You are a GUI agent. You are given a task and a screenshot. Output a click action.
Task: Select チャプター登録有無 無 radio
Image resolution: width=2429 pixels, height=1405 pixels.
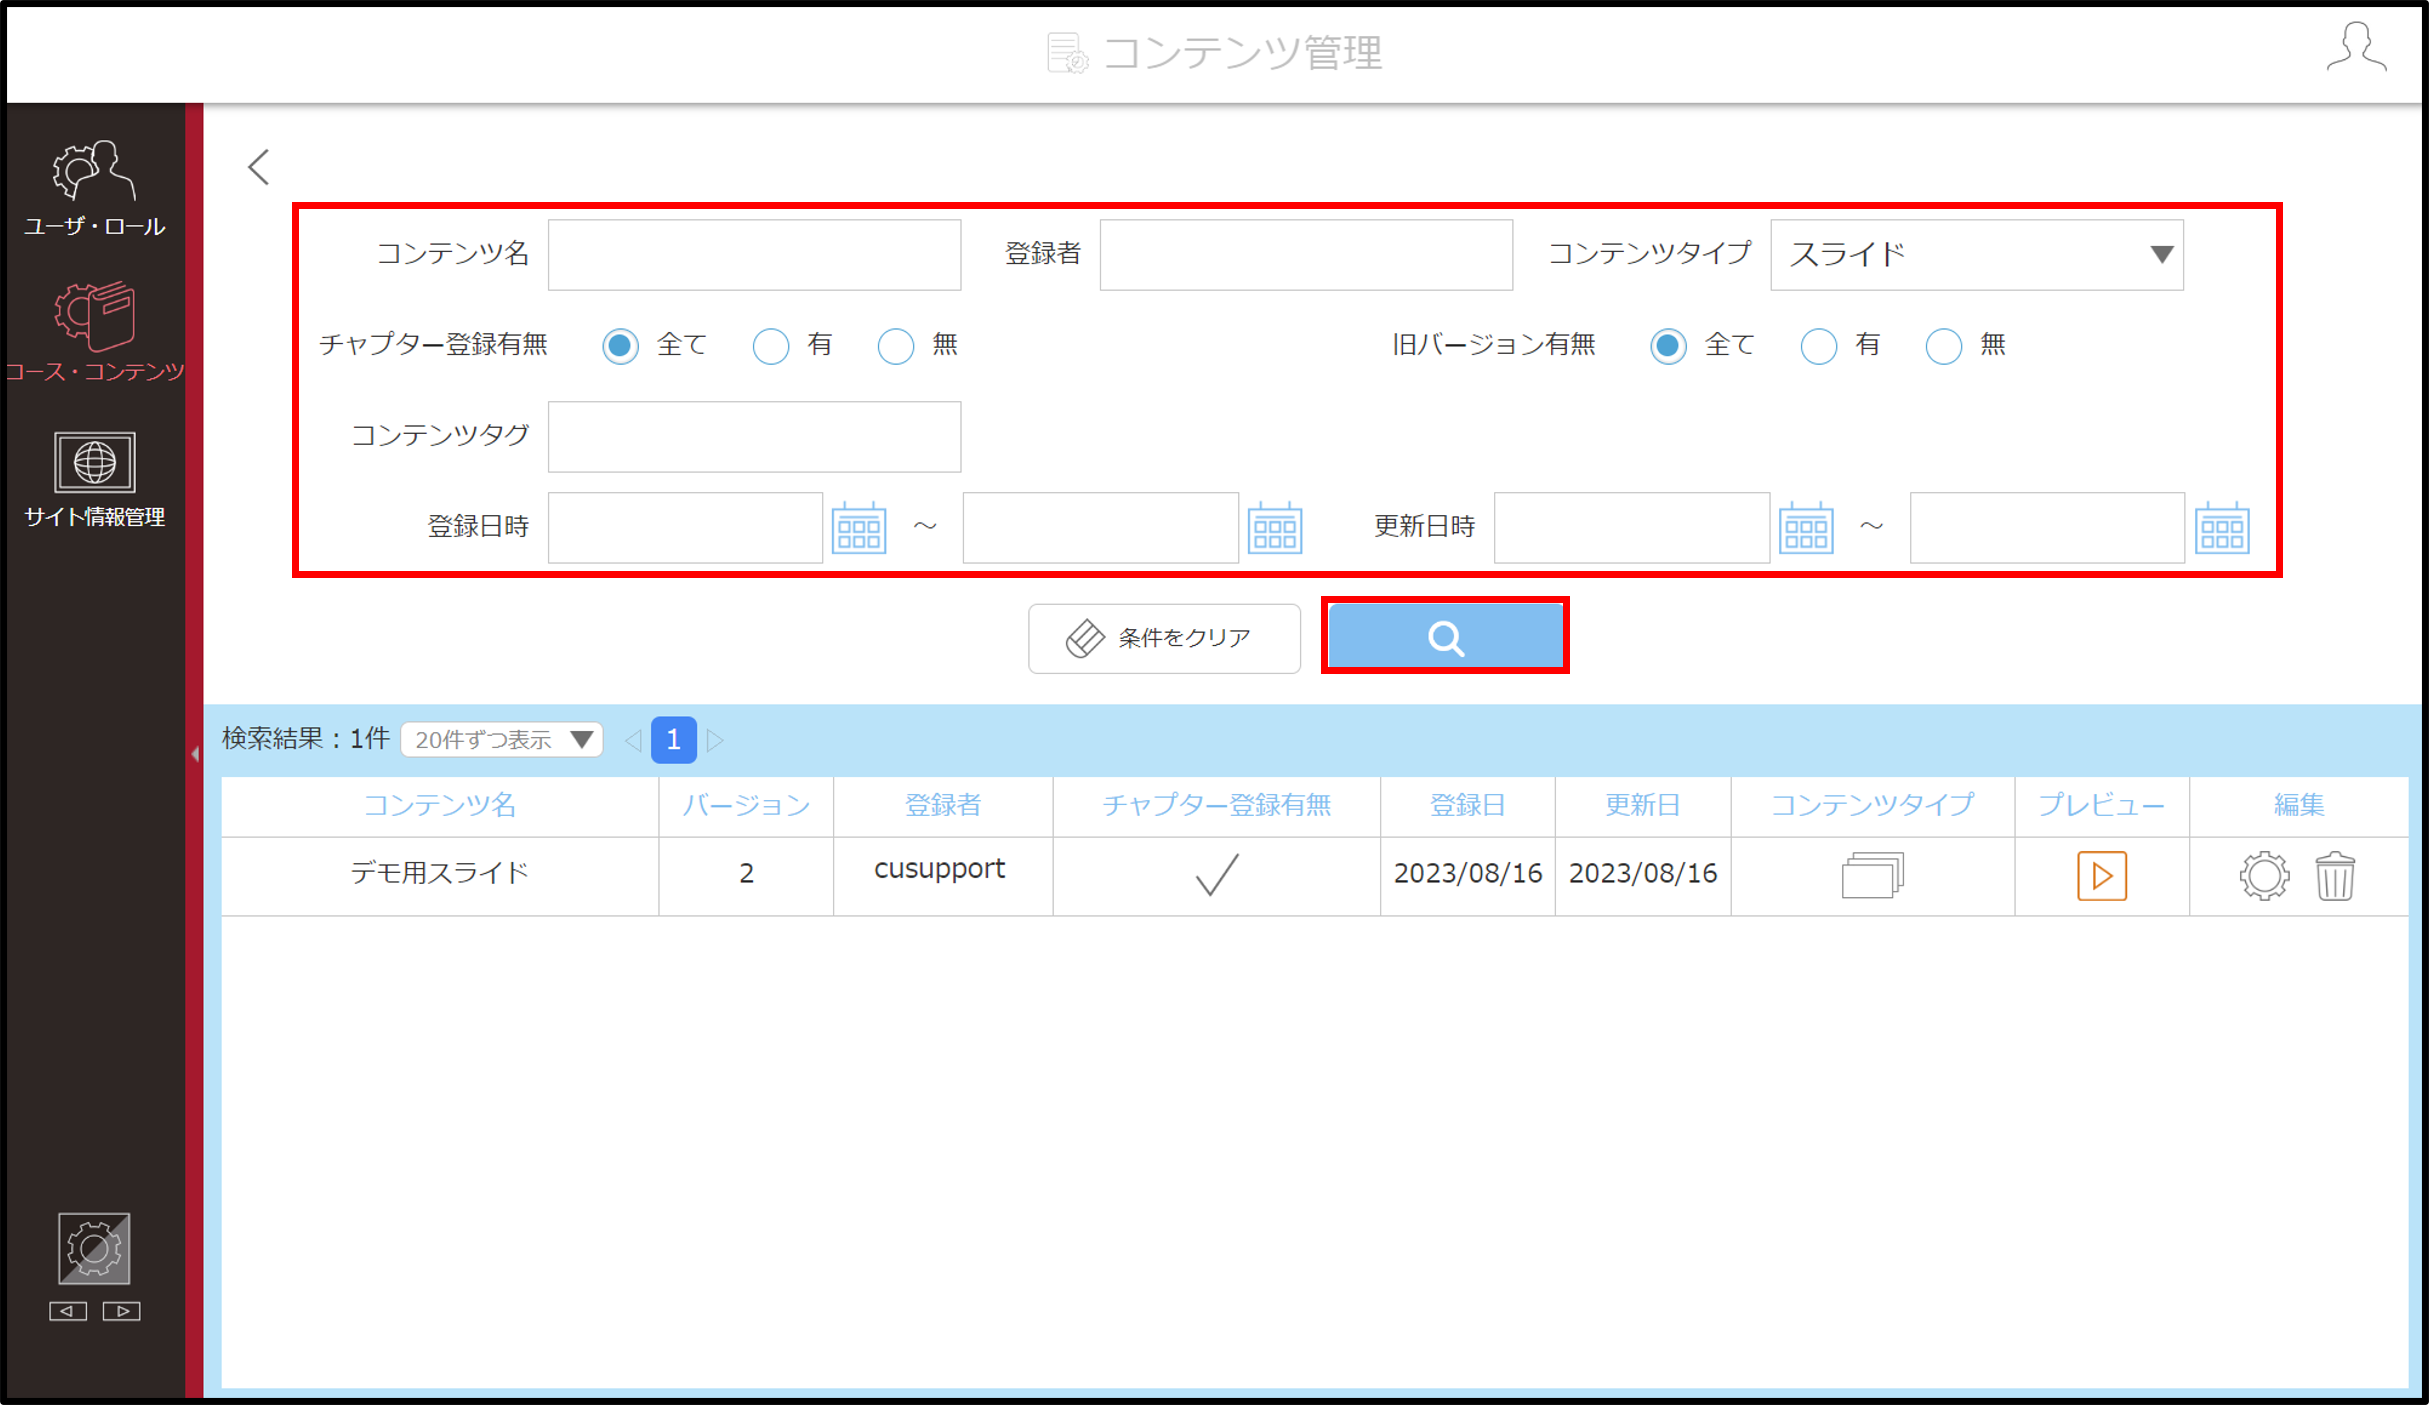click(895, 346)
